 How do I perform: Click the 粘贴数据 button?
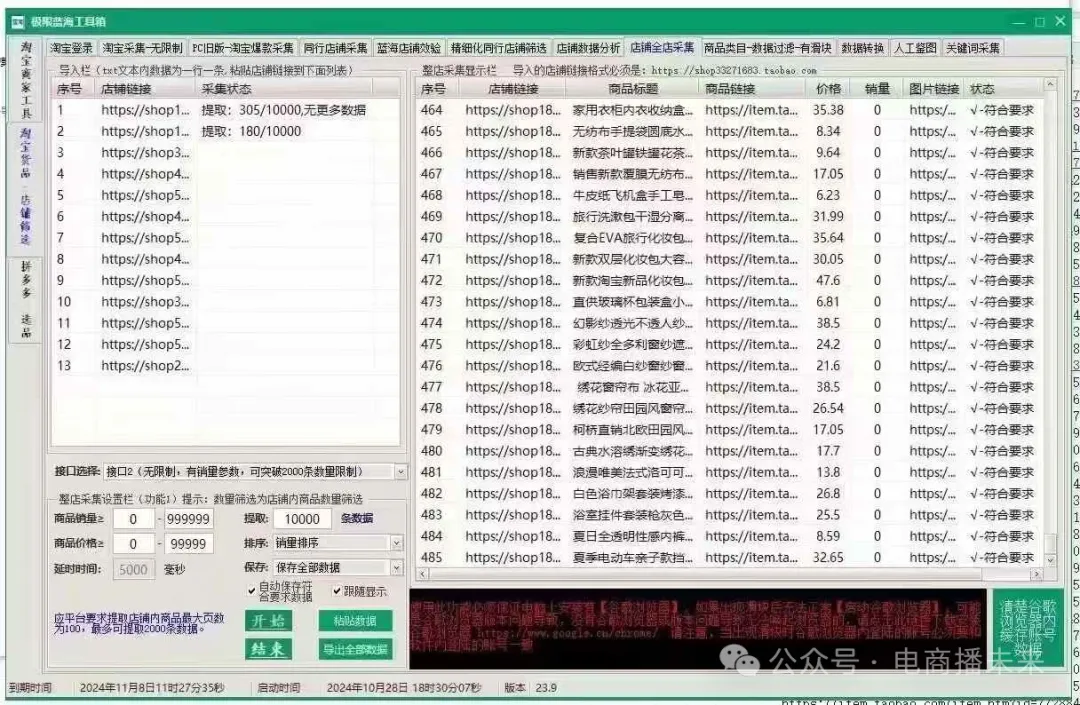[355, 621]
